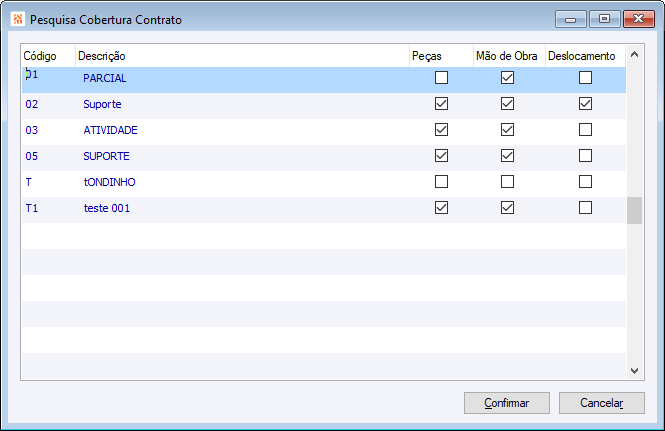Toggle Mão de Obra for ATIVIDADE row
The image size is (665, 431).
tap(507, 130)
